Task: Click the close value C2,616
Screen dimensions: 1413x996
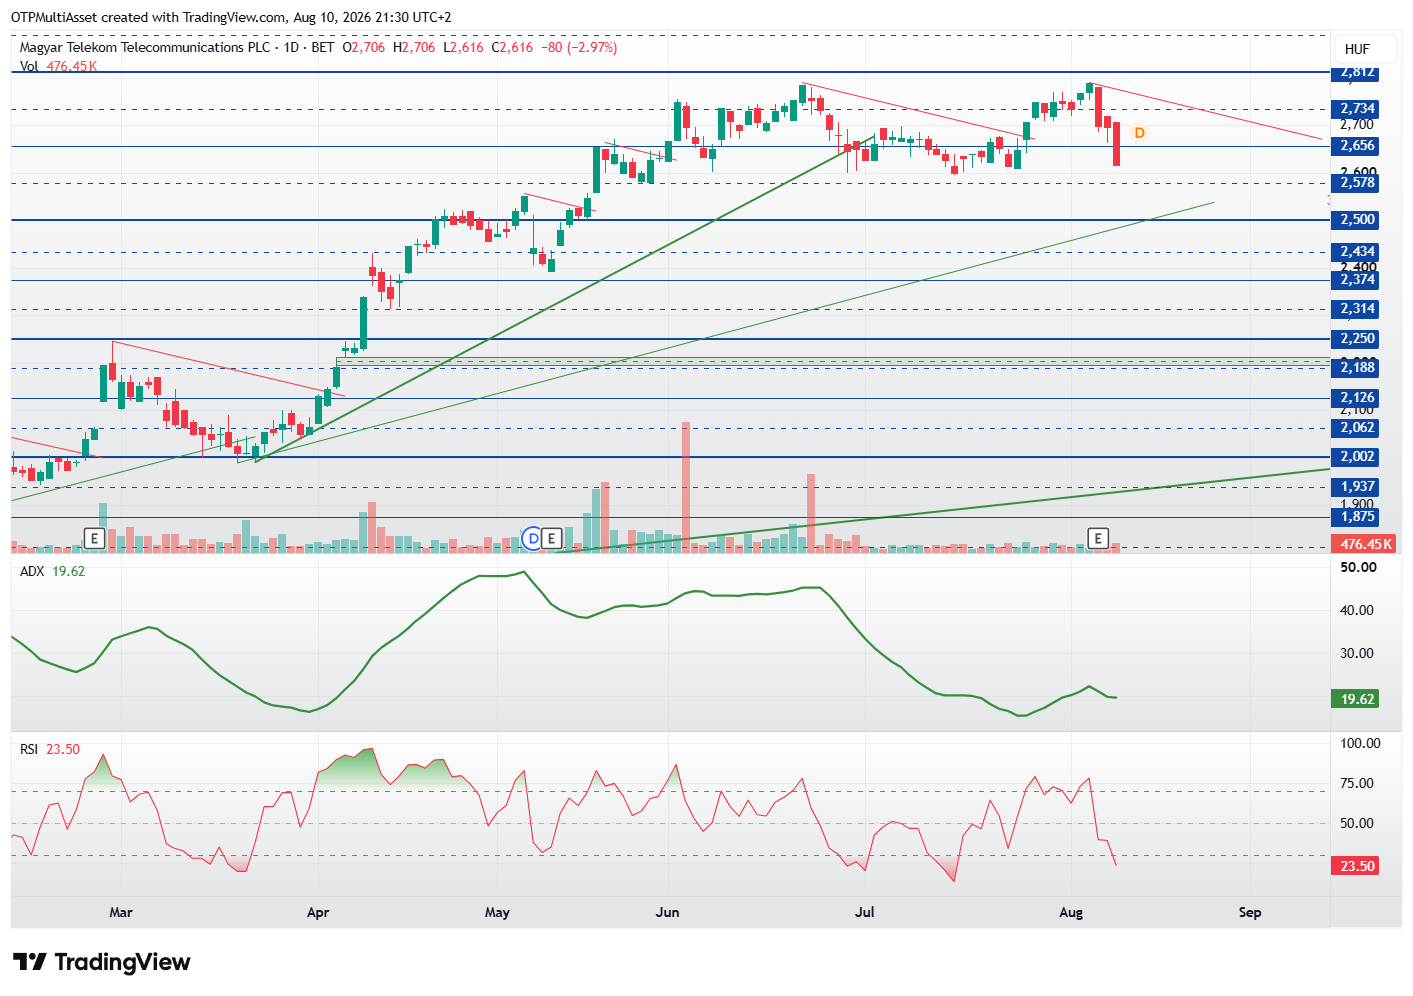Action: (x=513, y=47)
